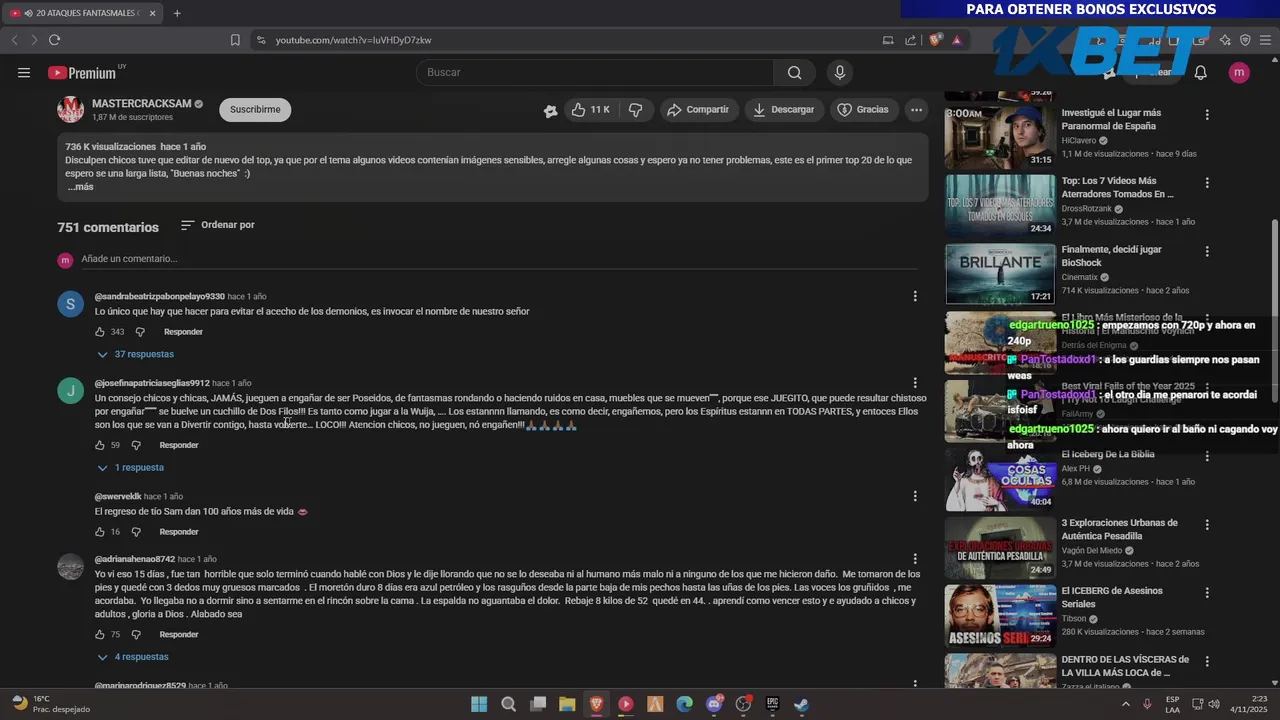1280x720 pixels.
Task: Open Steam from the taskbar
Action: (x=801, y=704)
